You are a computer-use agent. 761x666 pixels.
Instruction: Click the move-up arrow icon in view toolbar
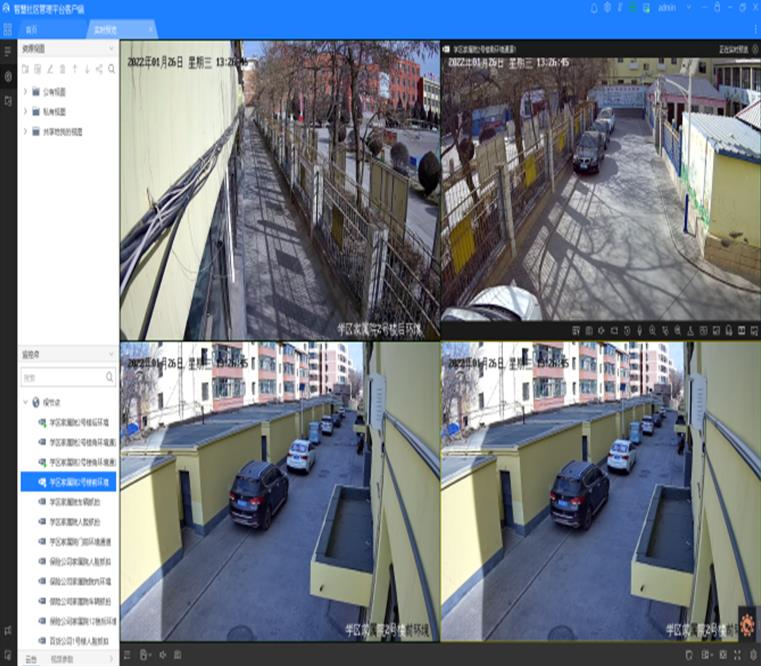coord(74,69)
